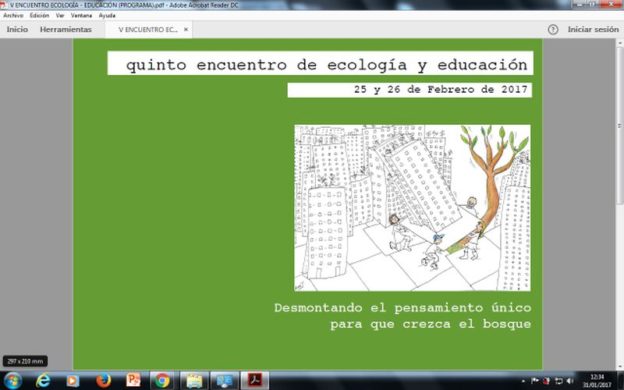Open the file explorer folder taskbar icon

pyautogui.click(x=194, y=380)
